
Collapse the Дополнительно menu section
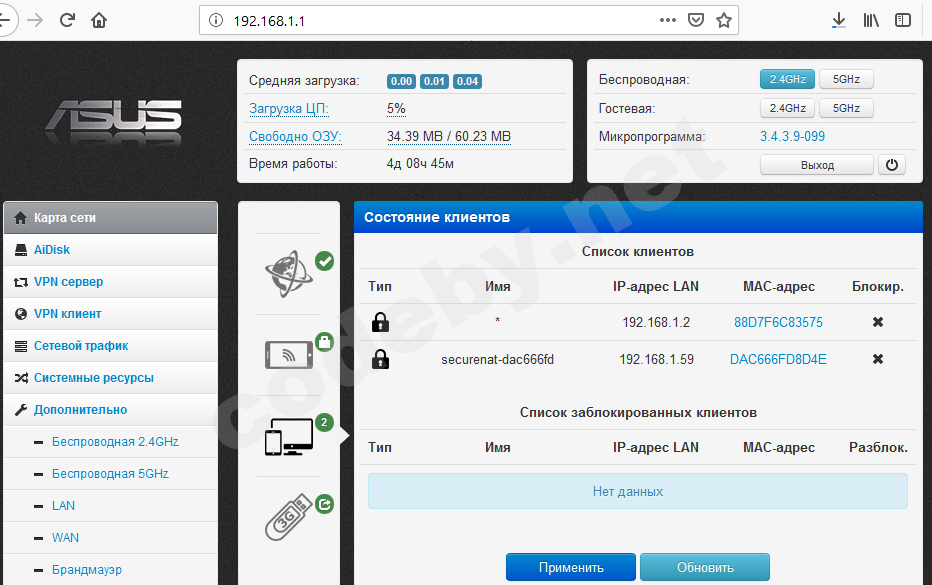coord(111,410)
